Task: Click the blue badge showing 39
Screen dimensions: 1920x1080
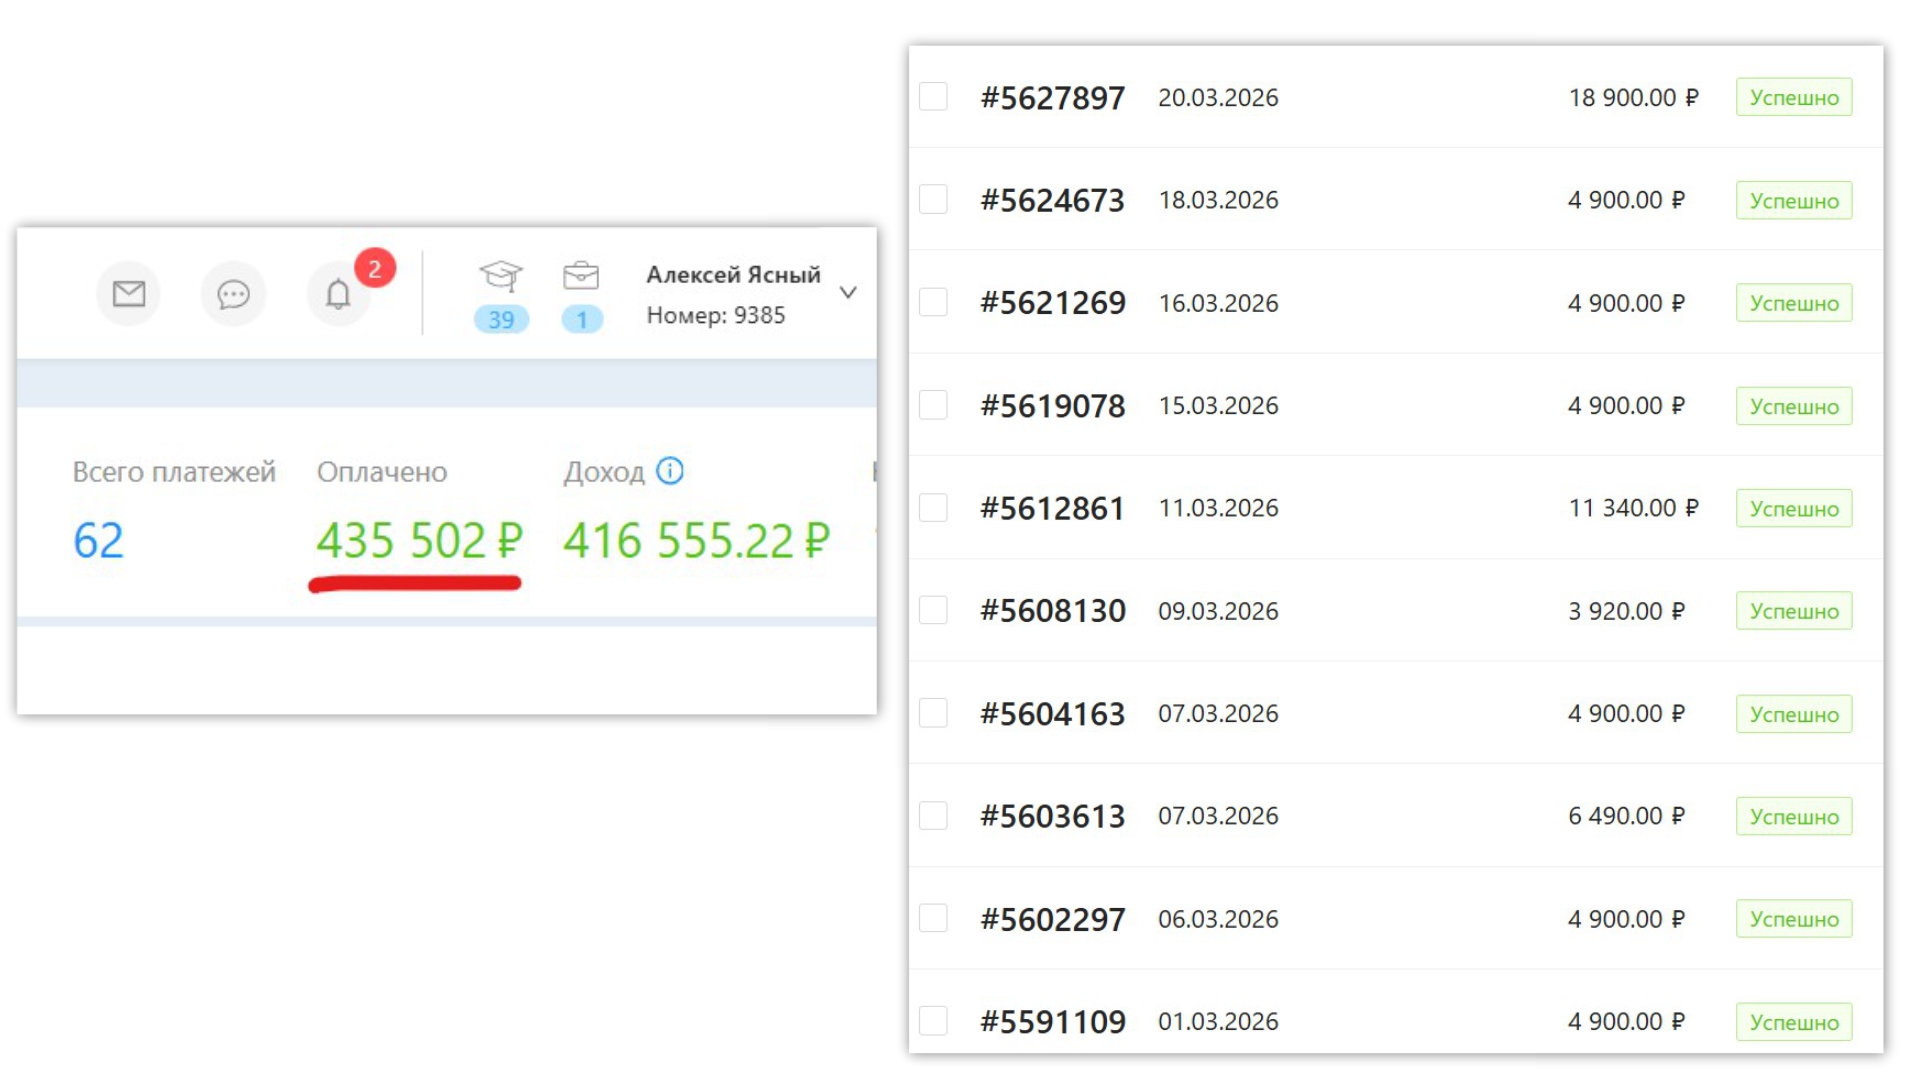Action: point(501,319)
